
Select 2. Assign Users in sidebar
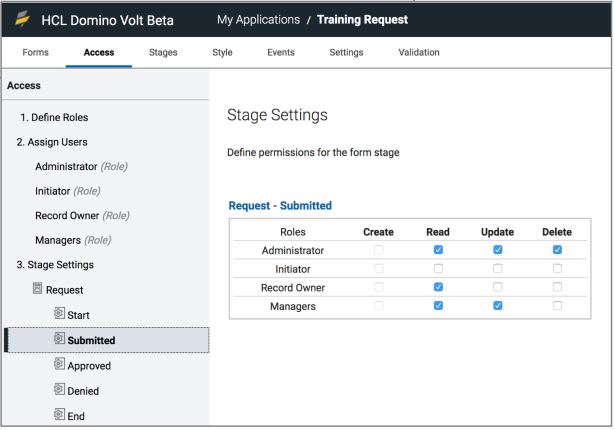pos(52,142)
